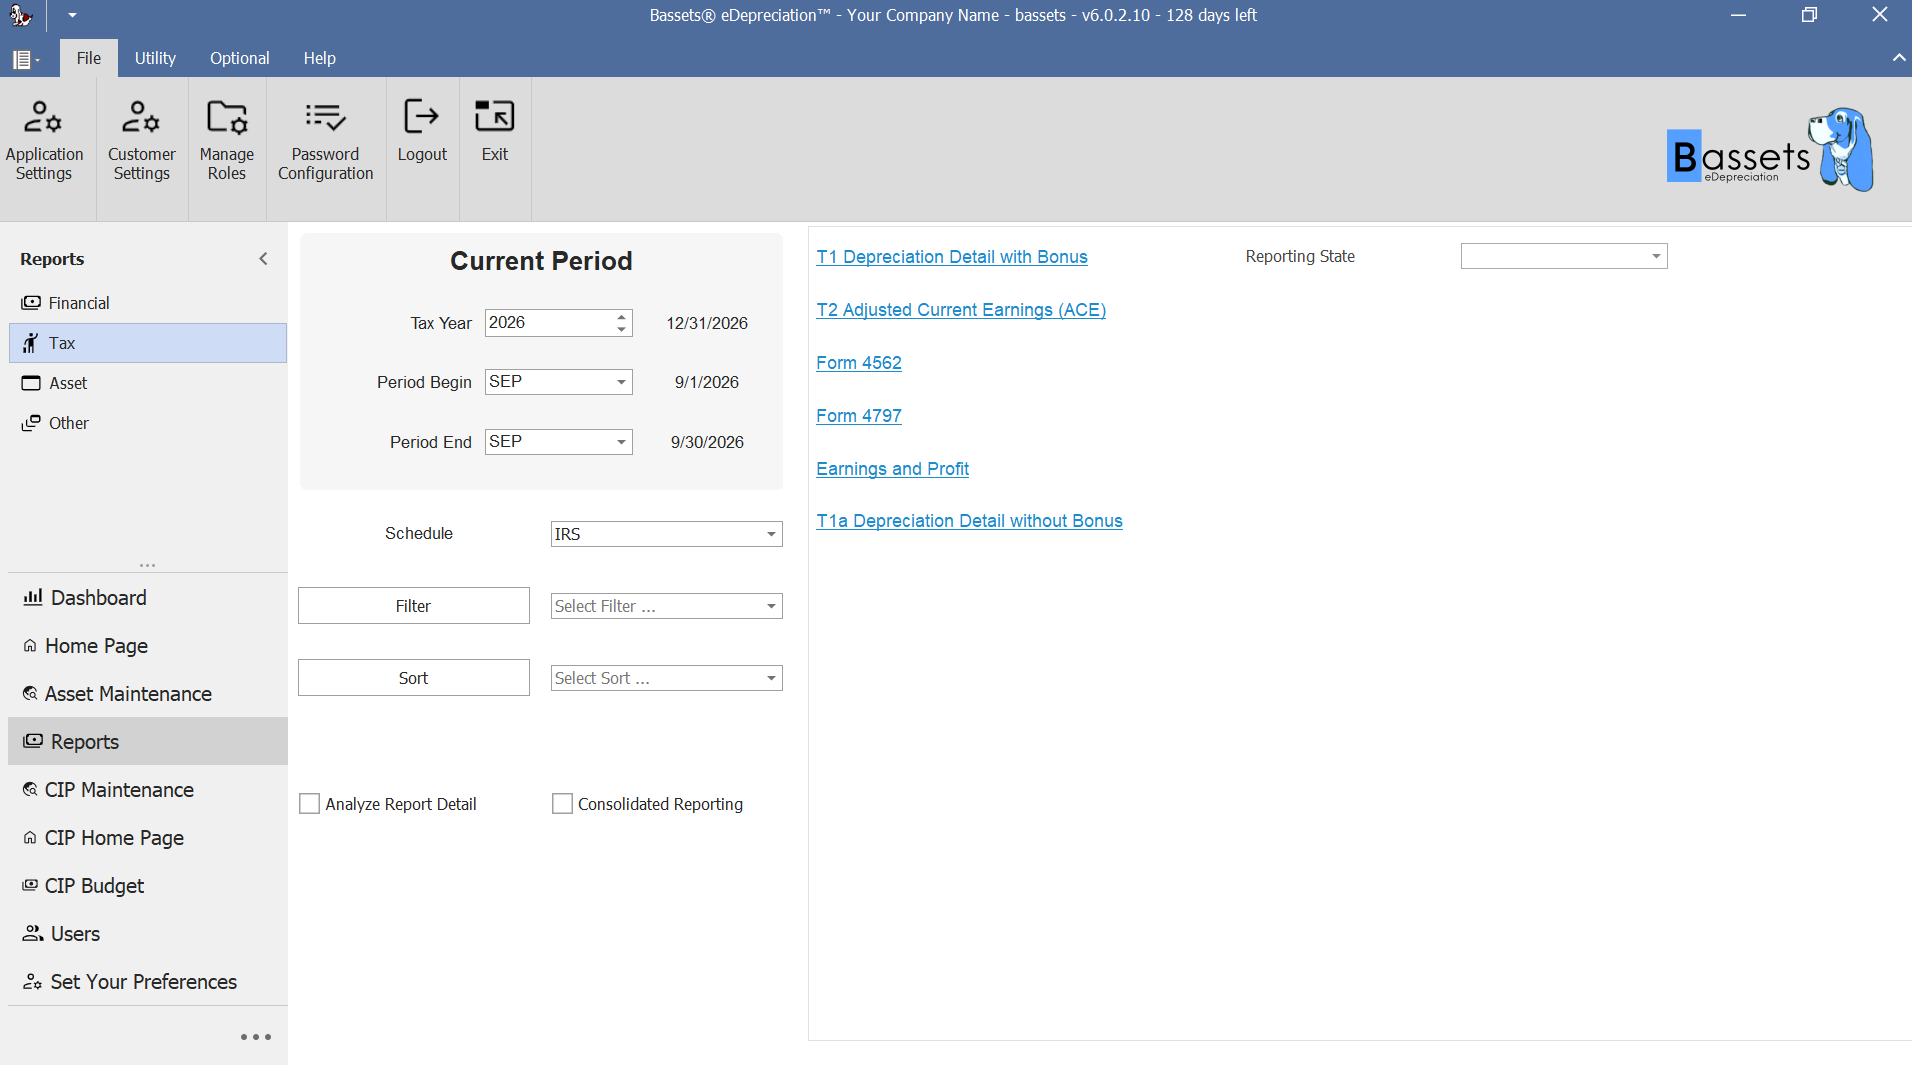Open the Select Sort dropdown

click(771, 678)
